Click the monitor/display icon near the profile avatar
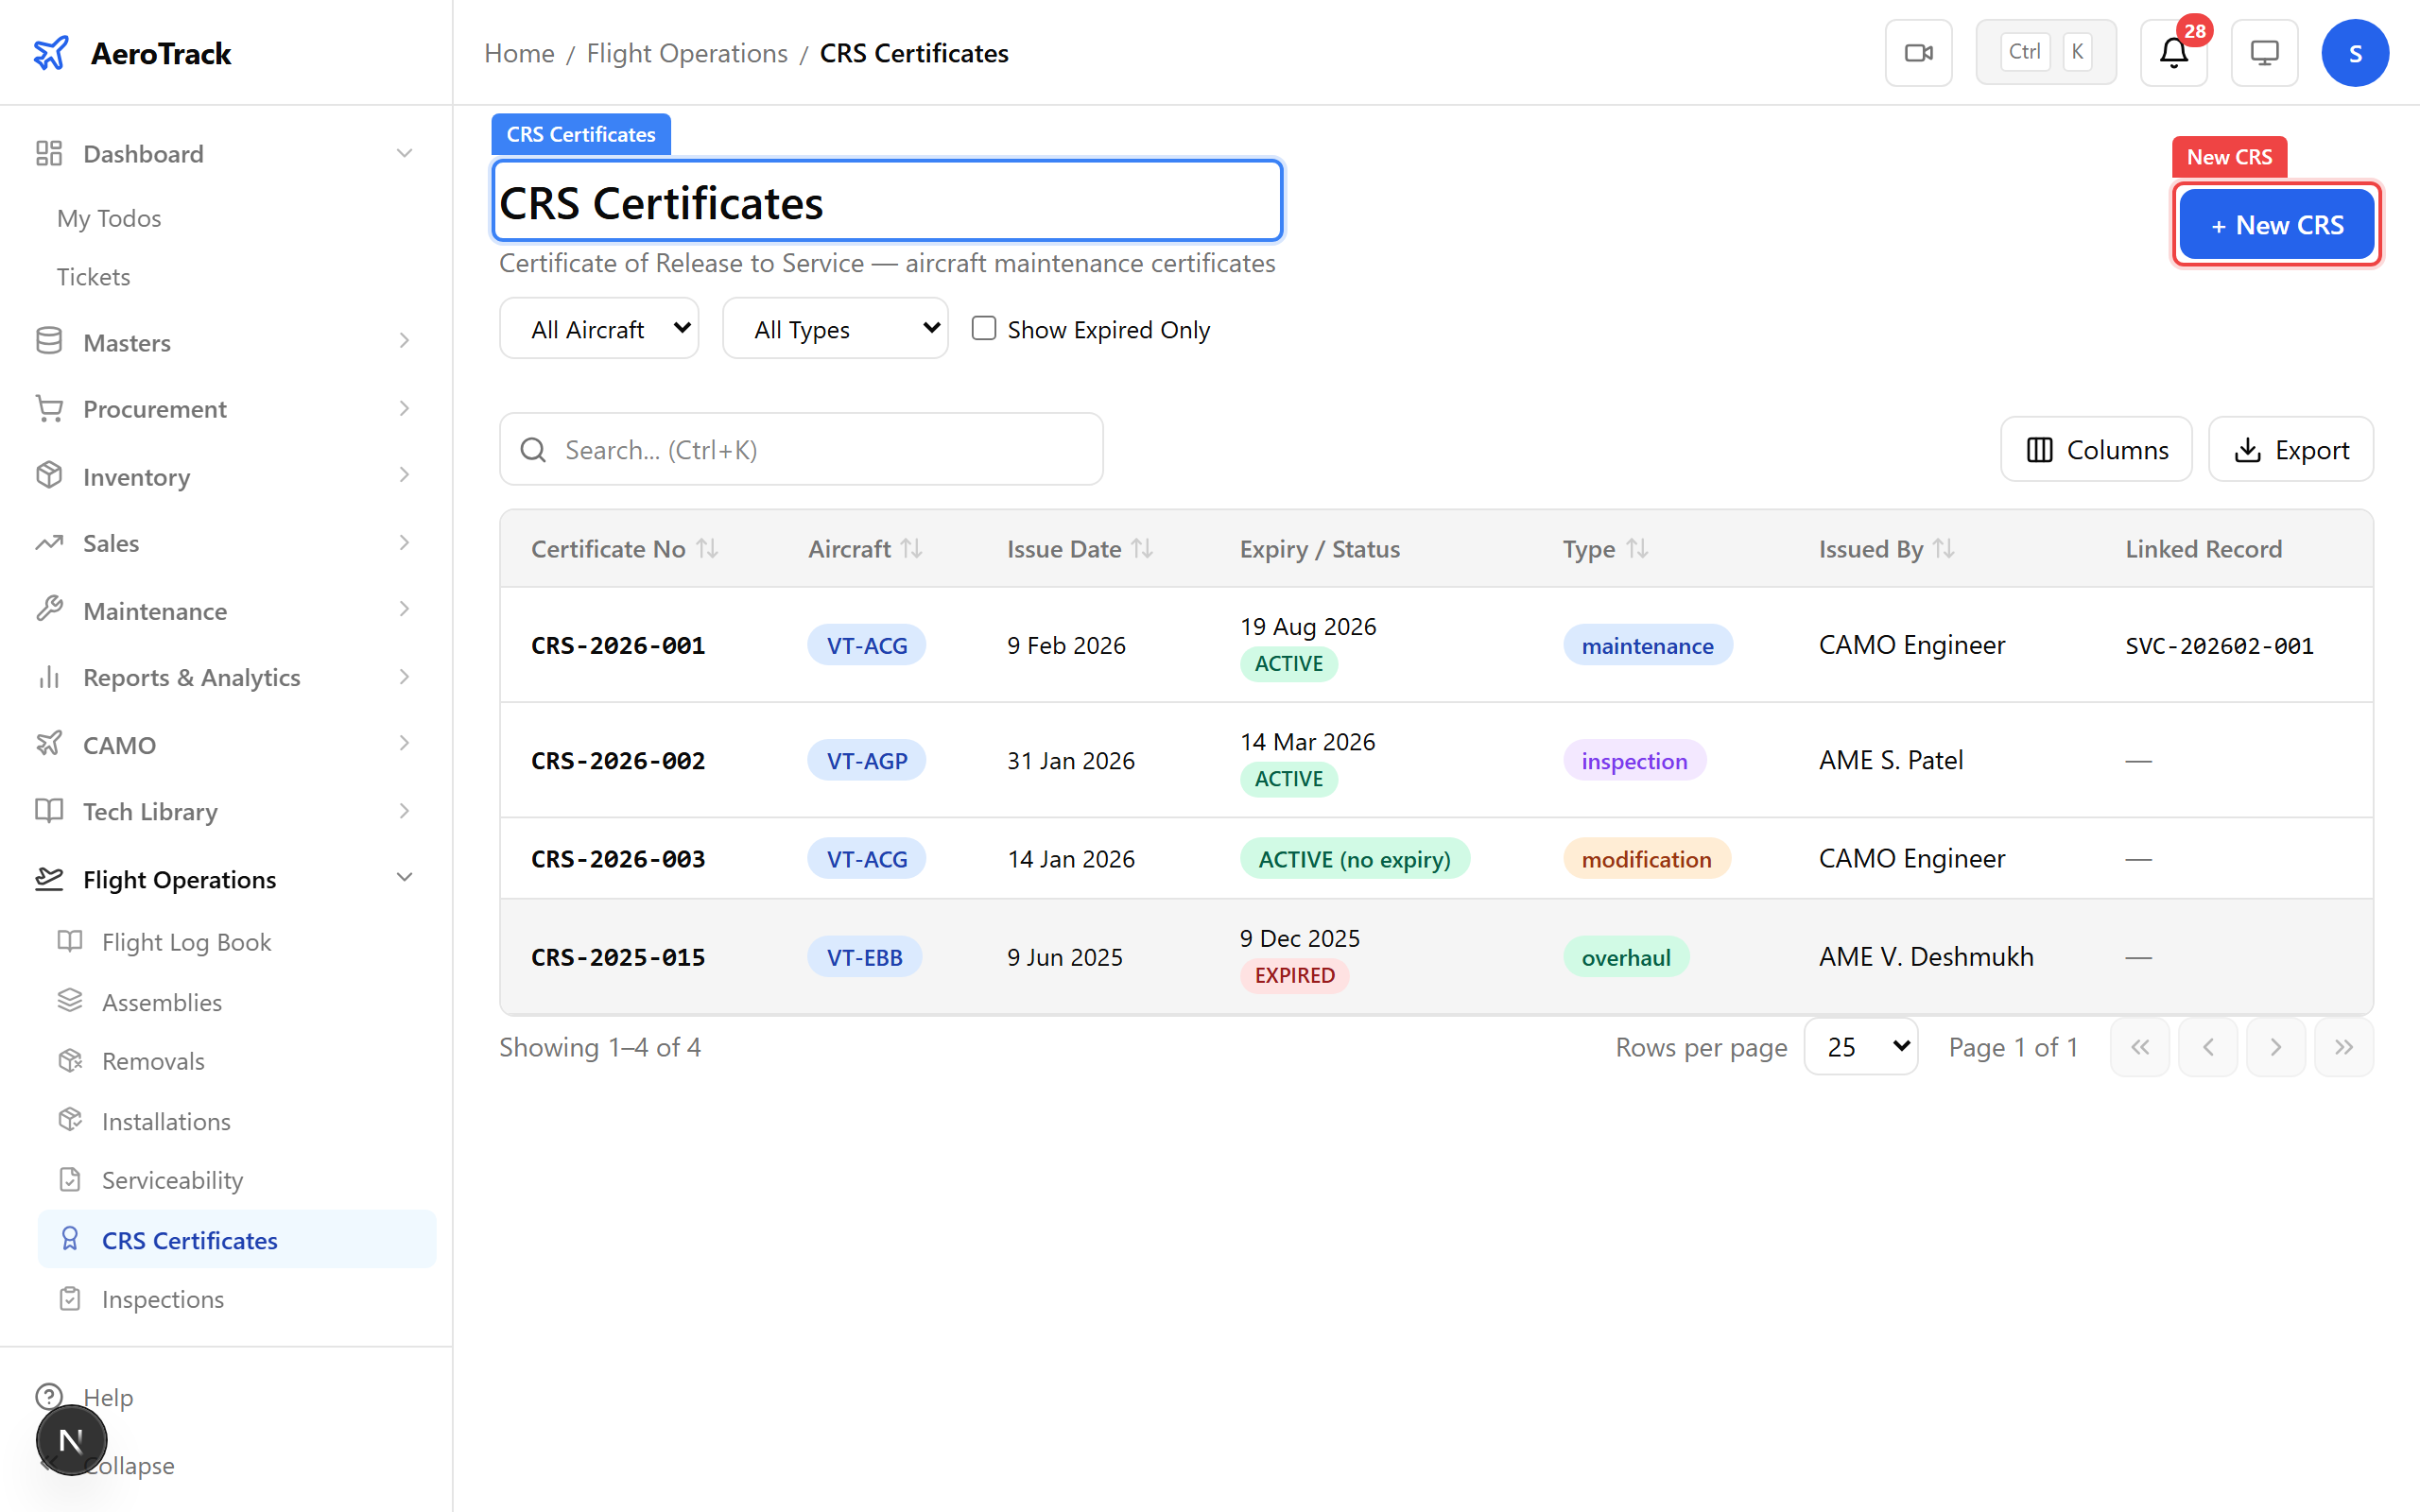2420x1512 pixels. pyautogui.click(x=2264, y=52)
